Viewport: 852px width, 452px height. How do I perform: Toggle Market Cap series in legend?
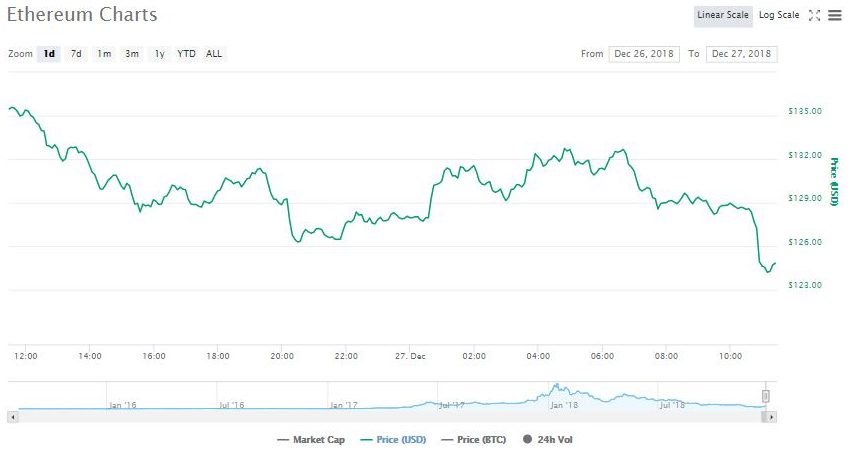click(x=311, y=440)
